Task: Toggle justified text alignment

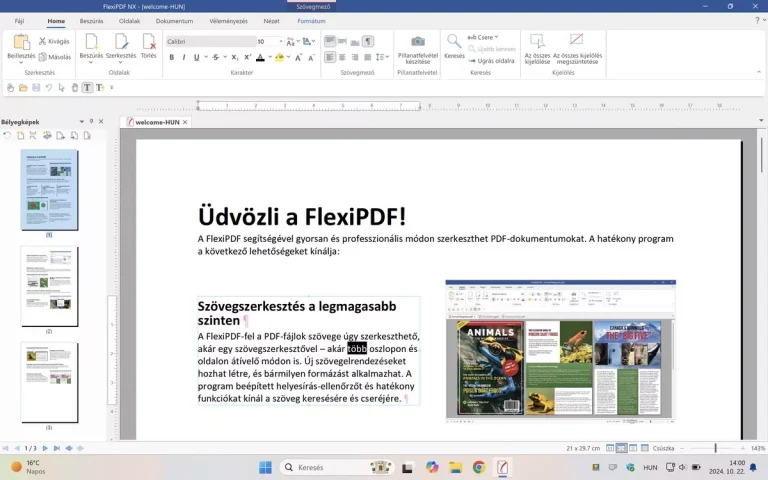Action: pos(368,57)
